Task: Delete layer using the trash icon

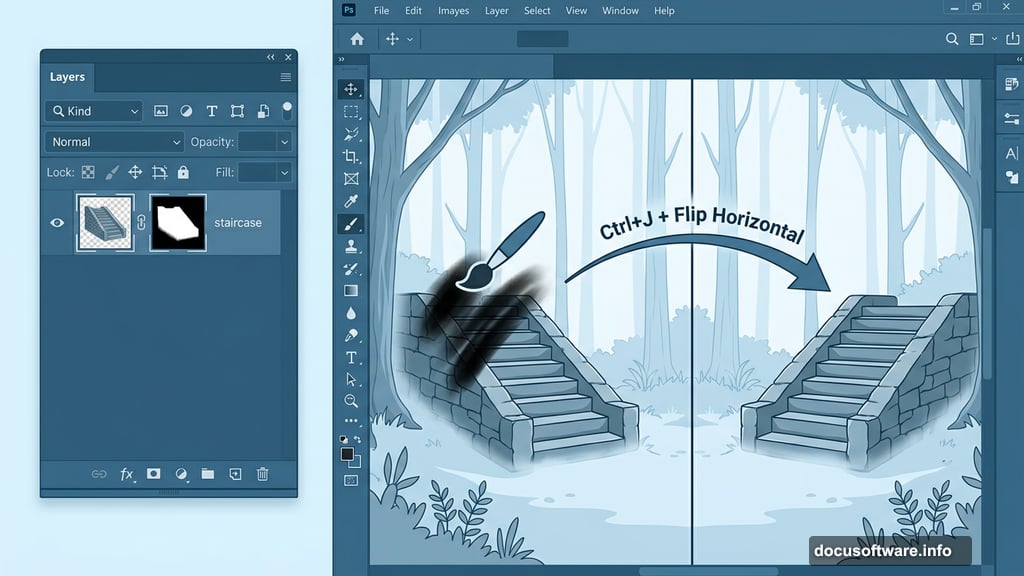Action: coord(262,475)
